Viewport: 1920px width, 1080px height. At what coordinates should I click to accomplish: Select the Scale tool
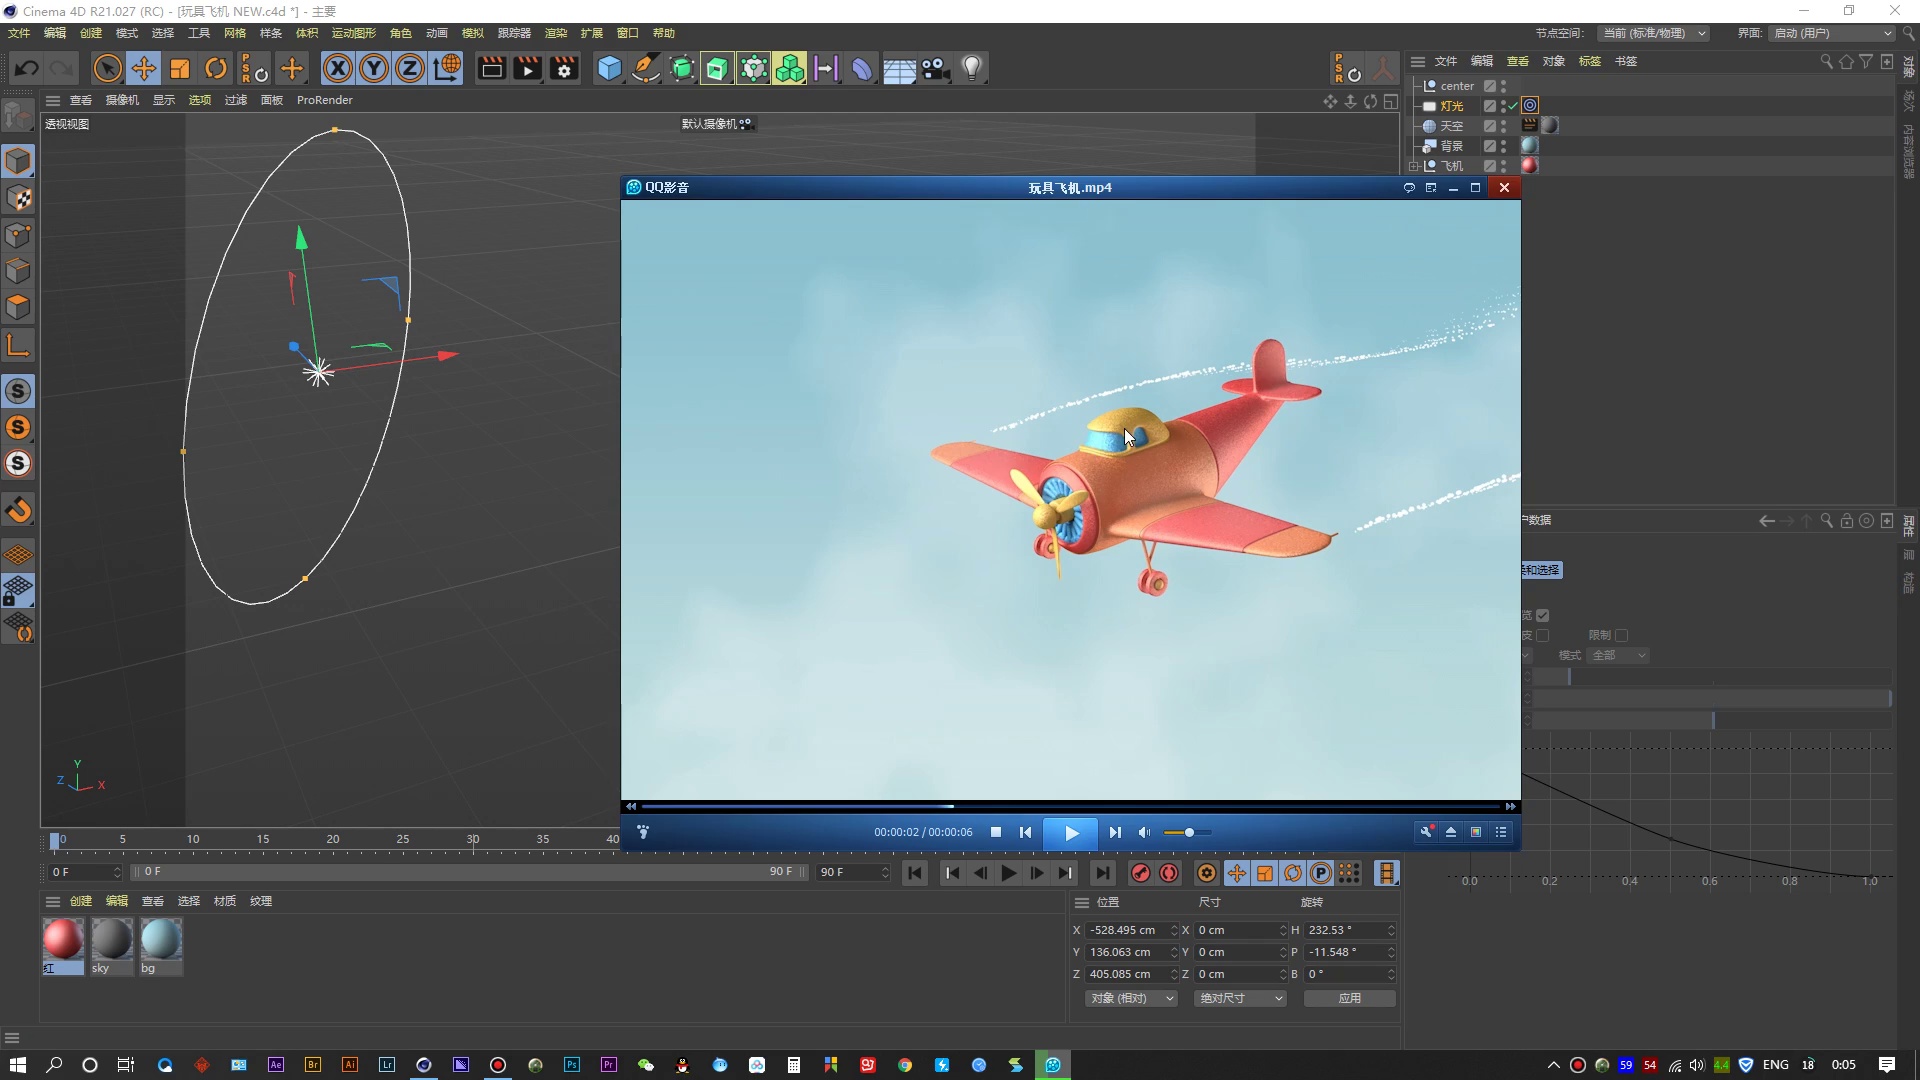click(180, 69)
